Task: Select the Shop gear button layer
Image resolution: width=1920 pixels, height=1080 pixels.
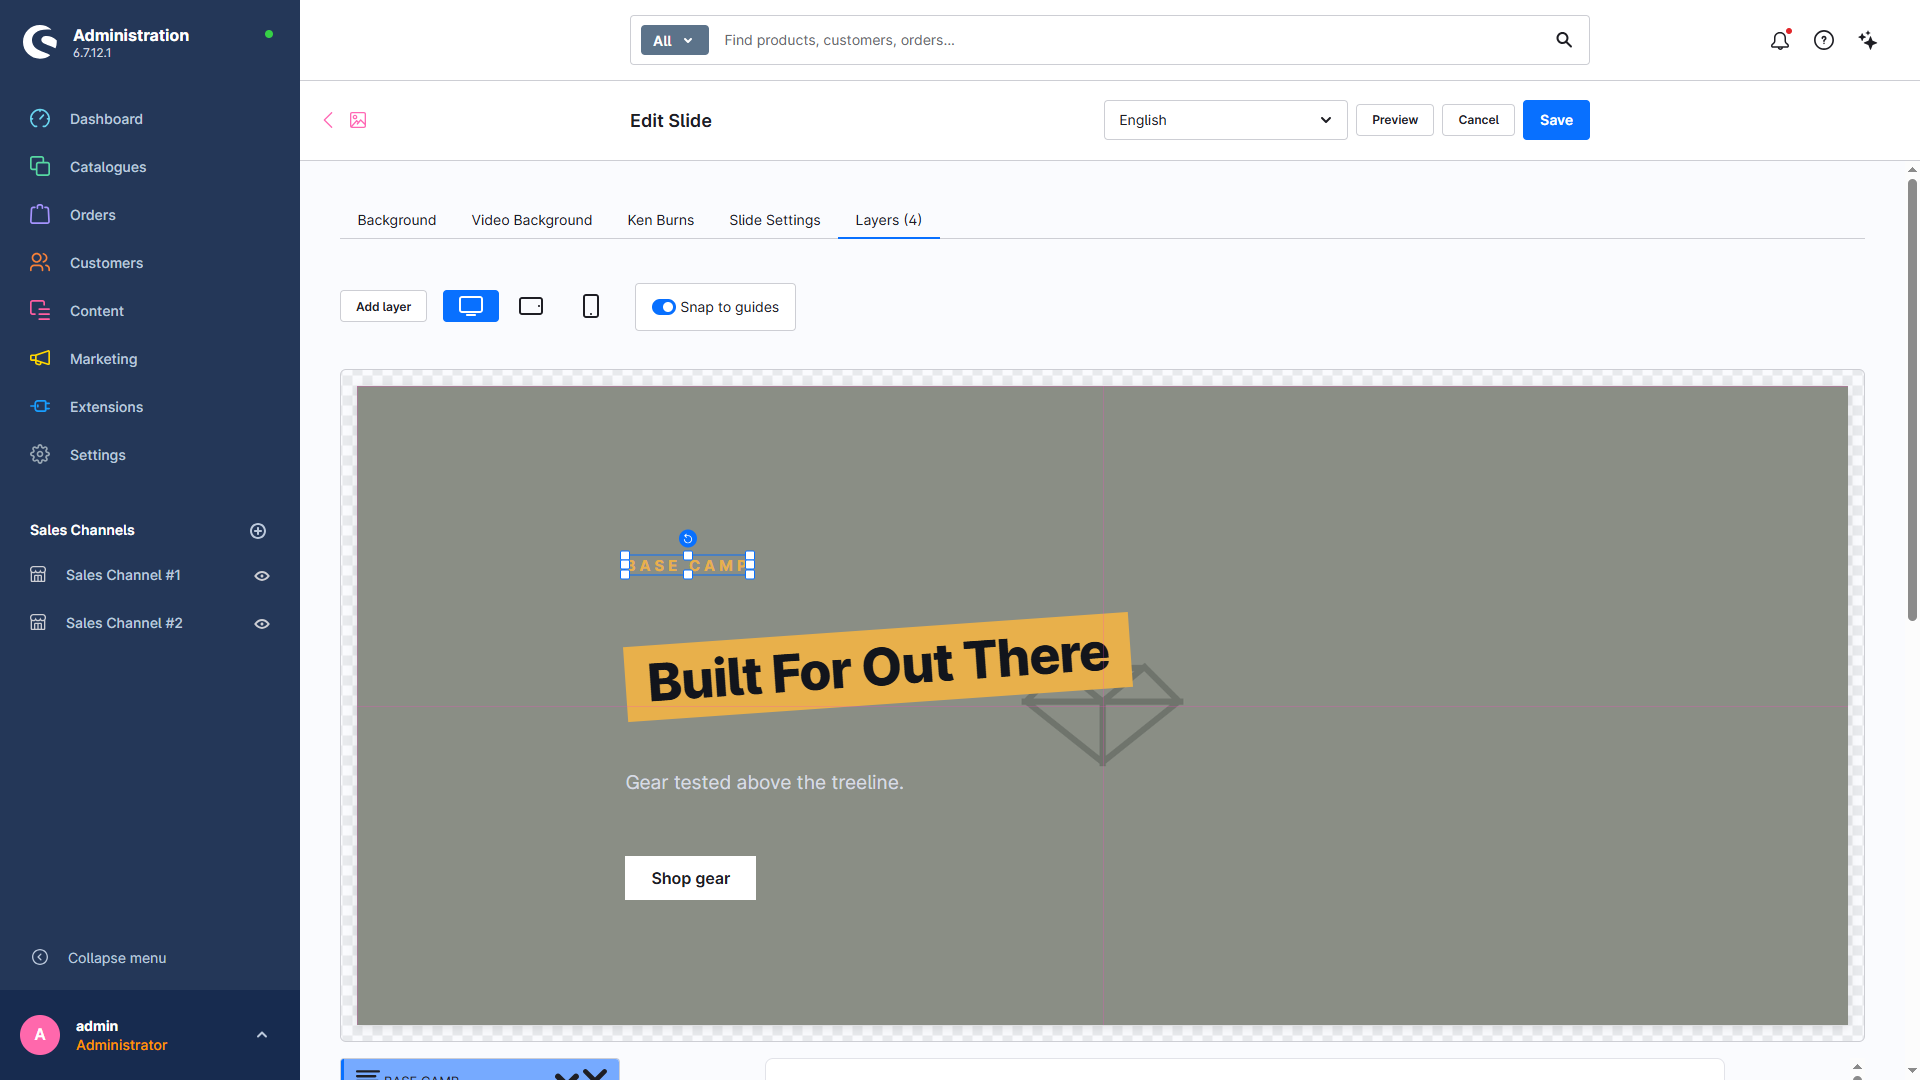Action: [x=690, y=878]
